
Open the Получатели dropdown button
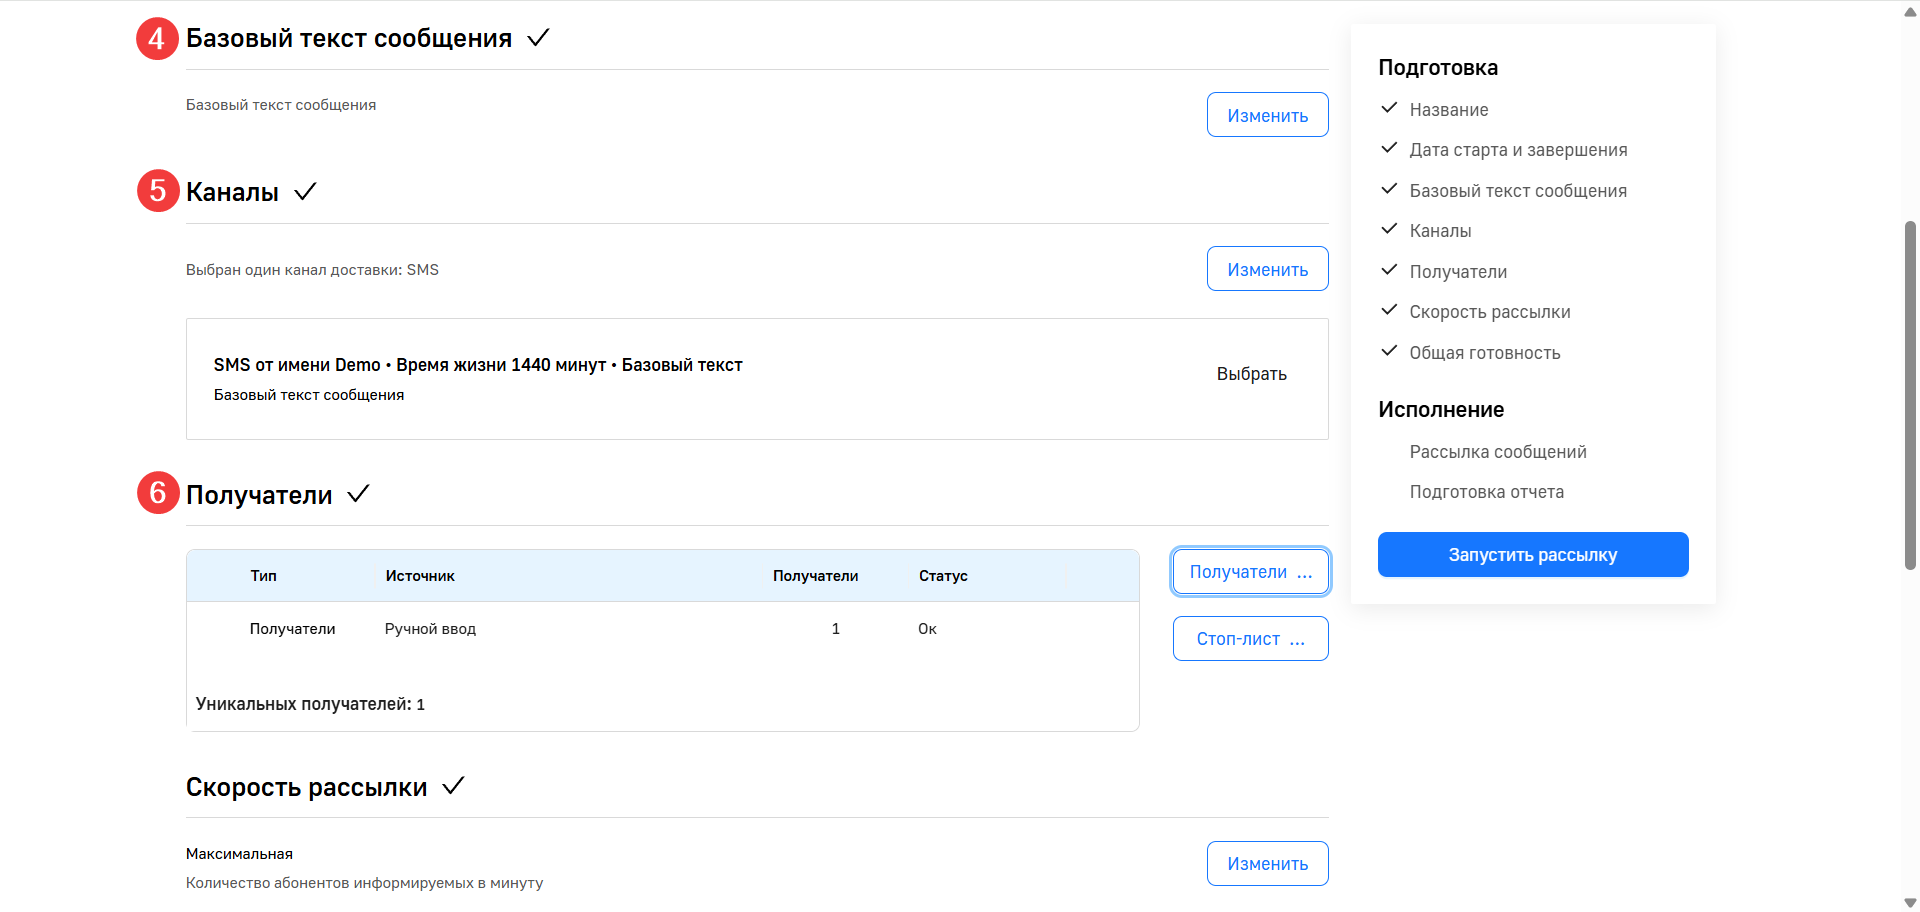click(1250, 572)
